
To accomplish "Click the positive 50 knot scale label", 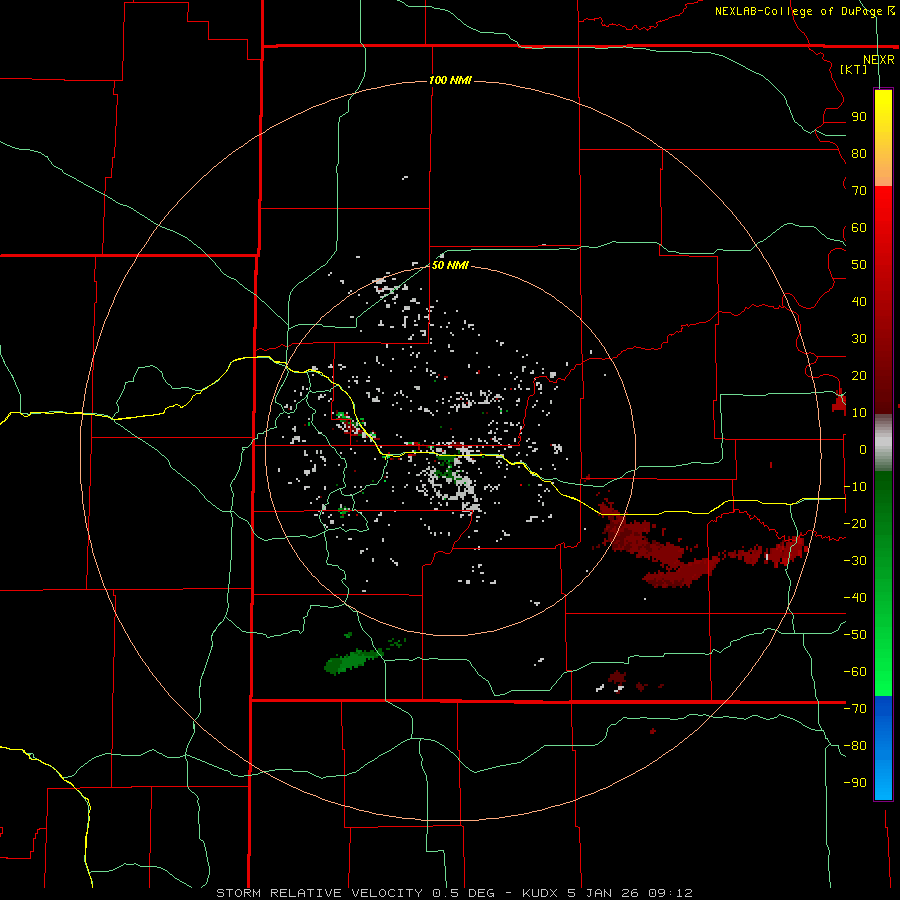I will [859, 265].
